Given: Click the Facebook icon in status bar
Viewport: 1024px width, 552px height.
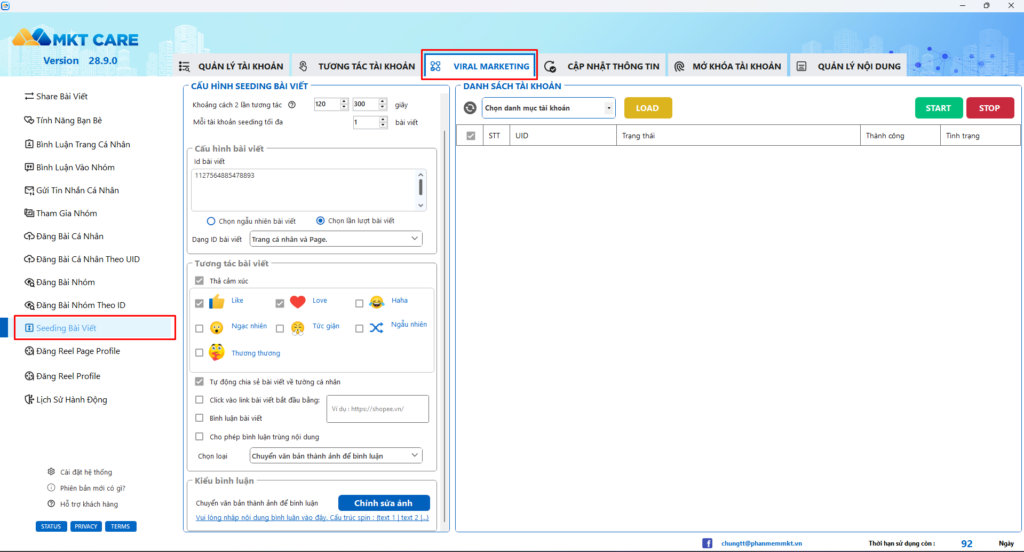Looking at the screenshot, I should (x=707, y=543).
